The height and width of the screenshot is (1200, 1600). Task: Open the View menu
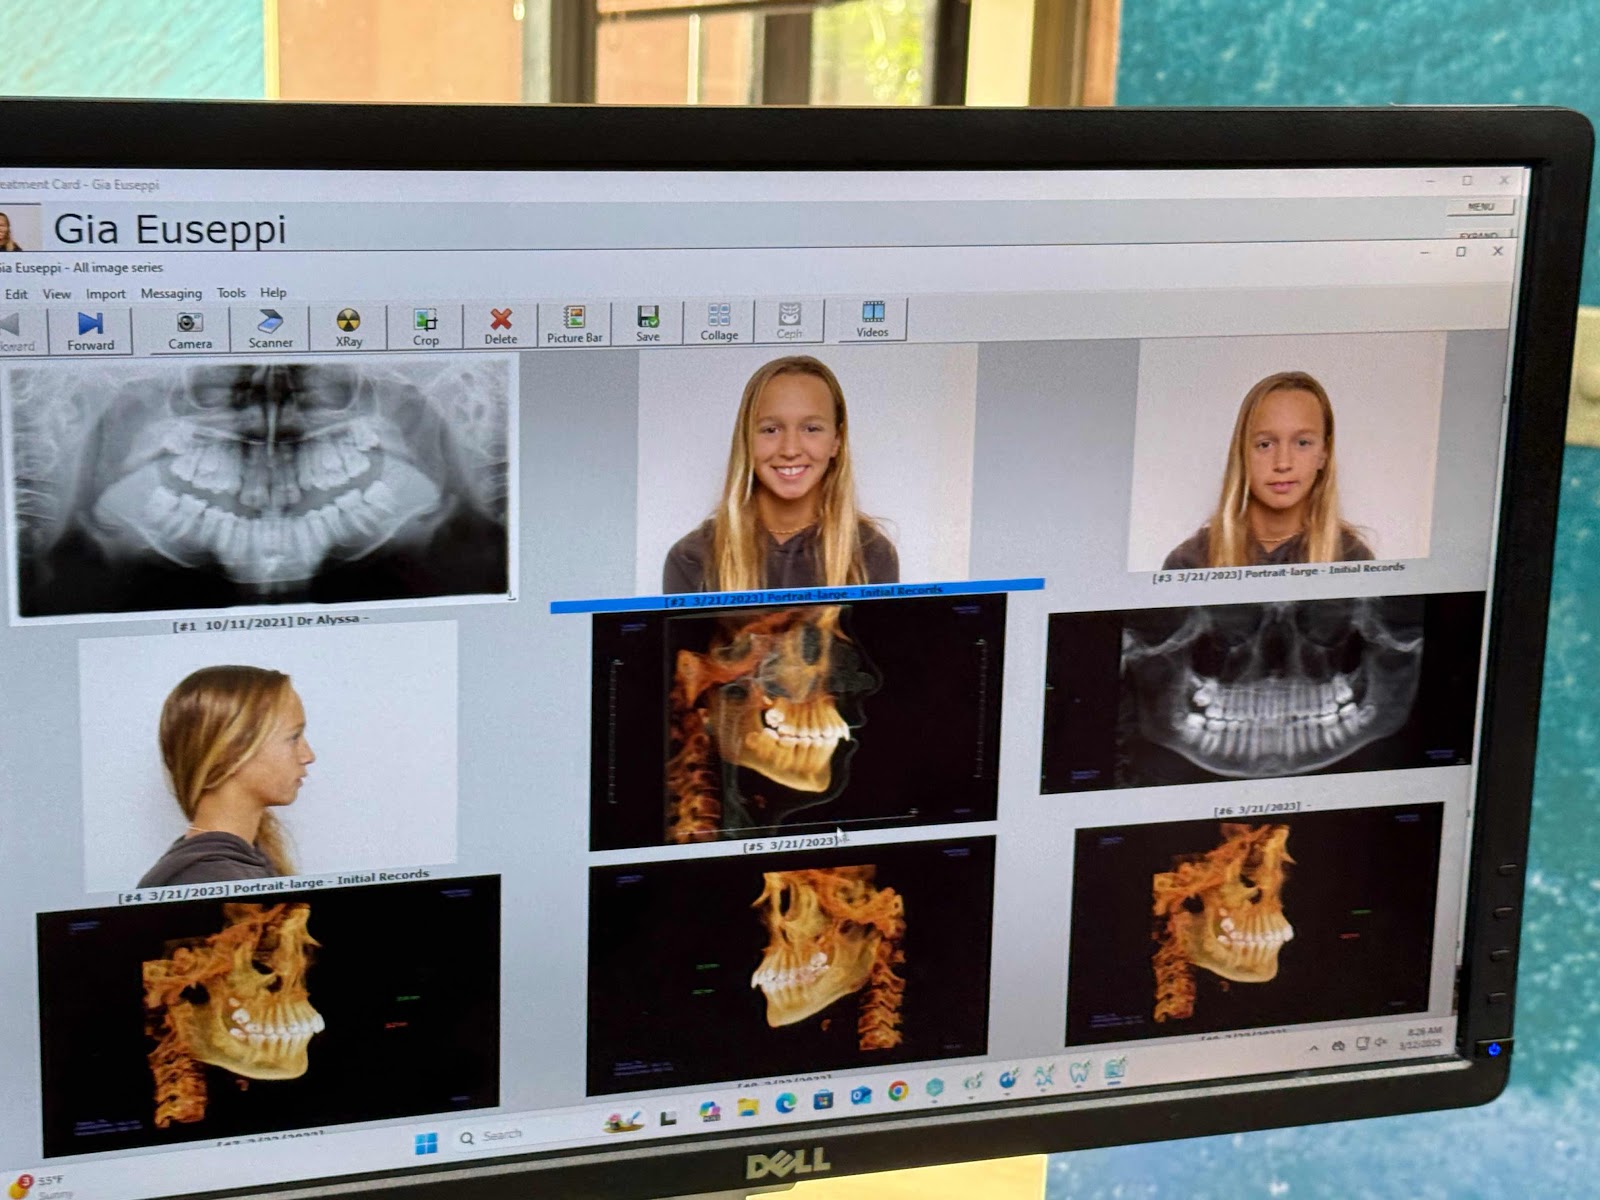coord(56,294)
